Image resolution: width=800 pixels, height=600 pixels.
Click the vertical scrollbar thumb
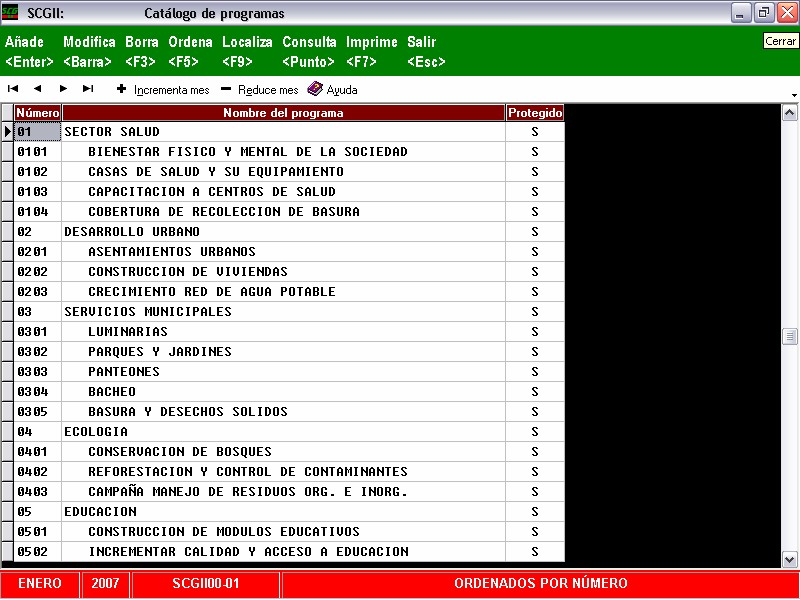coord(789,336)
